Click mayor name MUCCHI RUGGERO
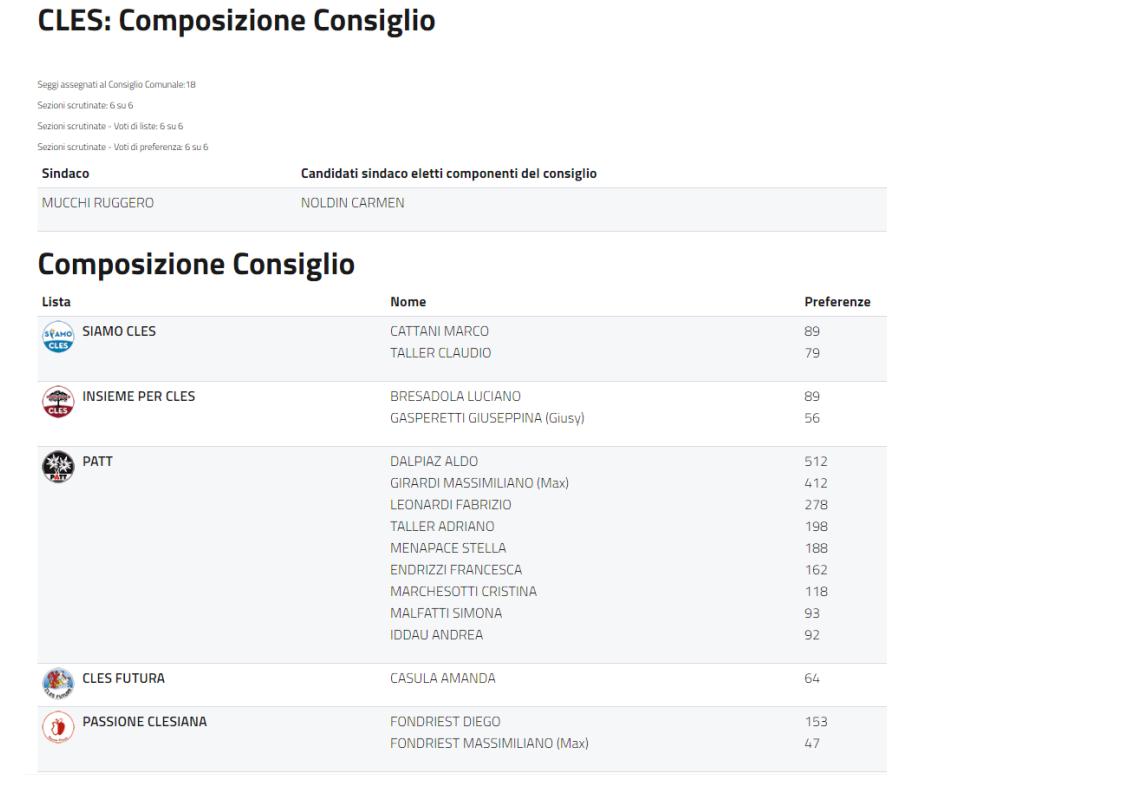Screen dimensions: 1122x793 tap(98, 203)
